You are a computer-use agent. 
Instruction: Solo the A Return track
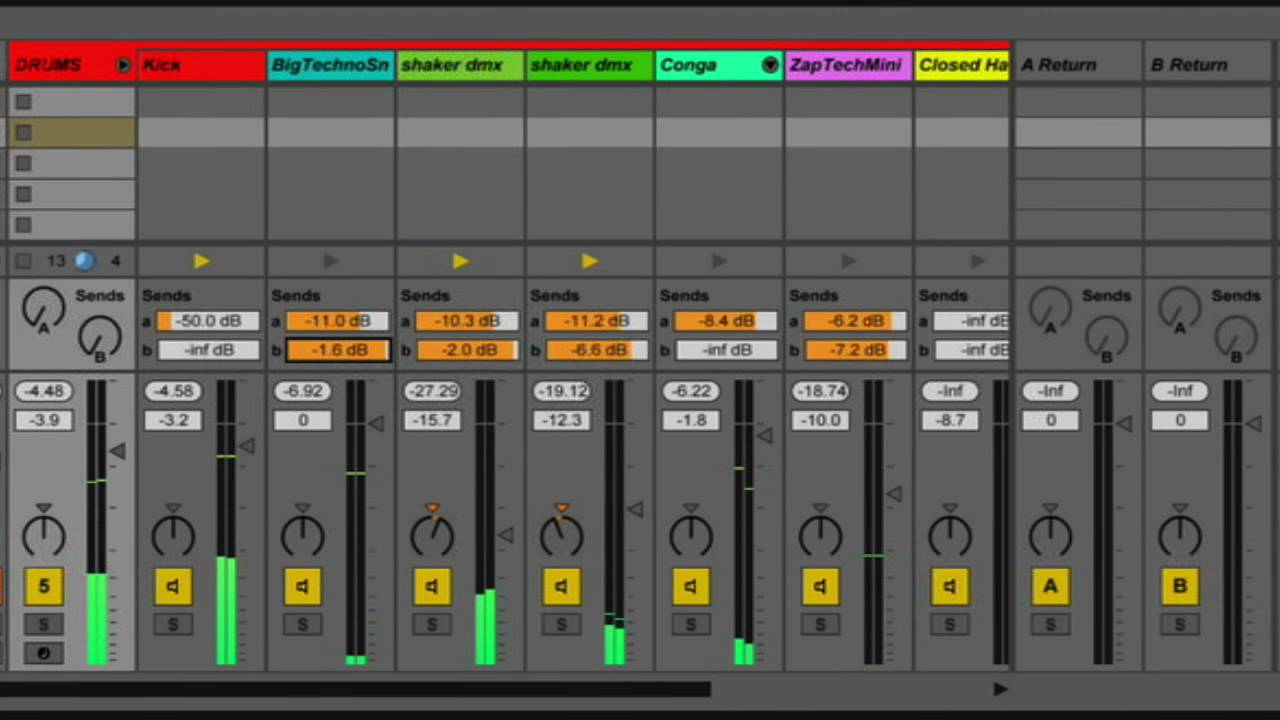point(1050,625)
